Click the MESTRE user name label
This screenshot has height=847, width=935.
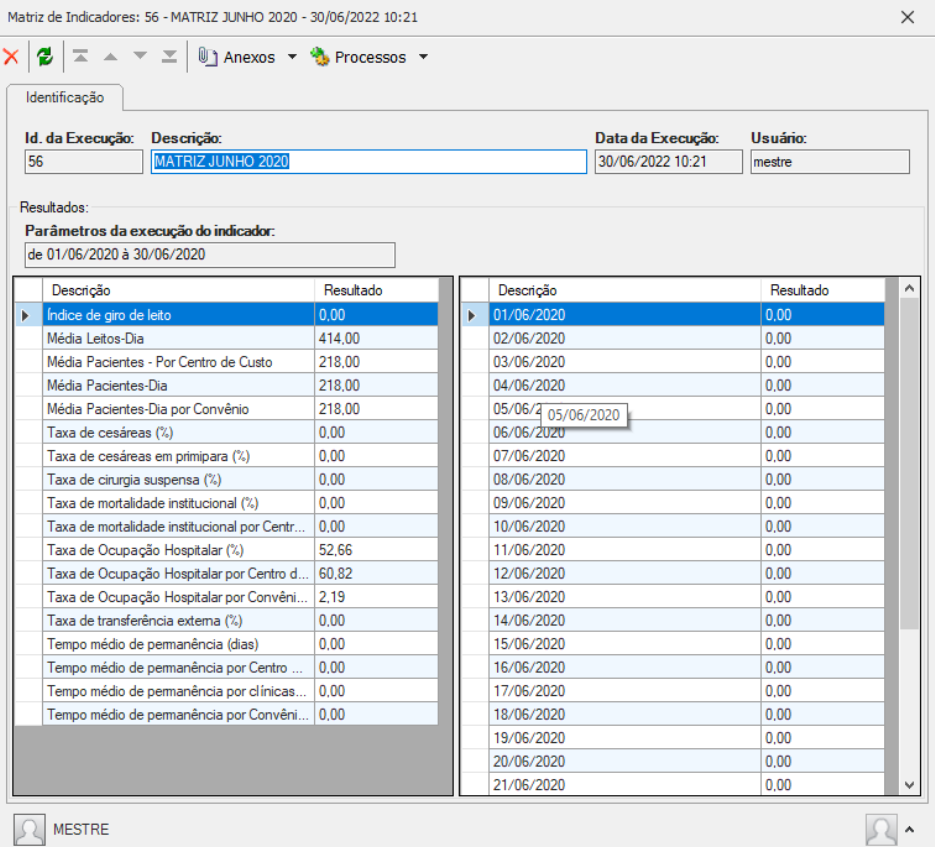(x=81, y=829)
